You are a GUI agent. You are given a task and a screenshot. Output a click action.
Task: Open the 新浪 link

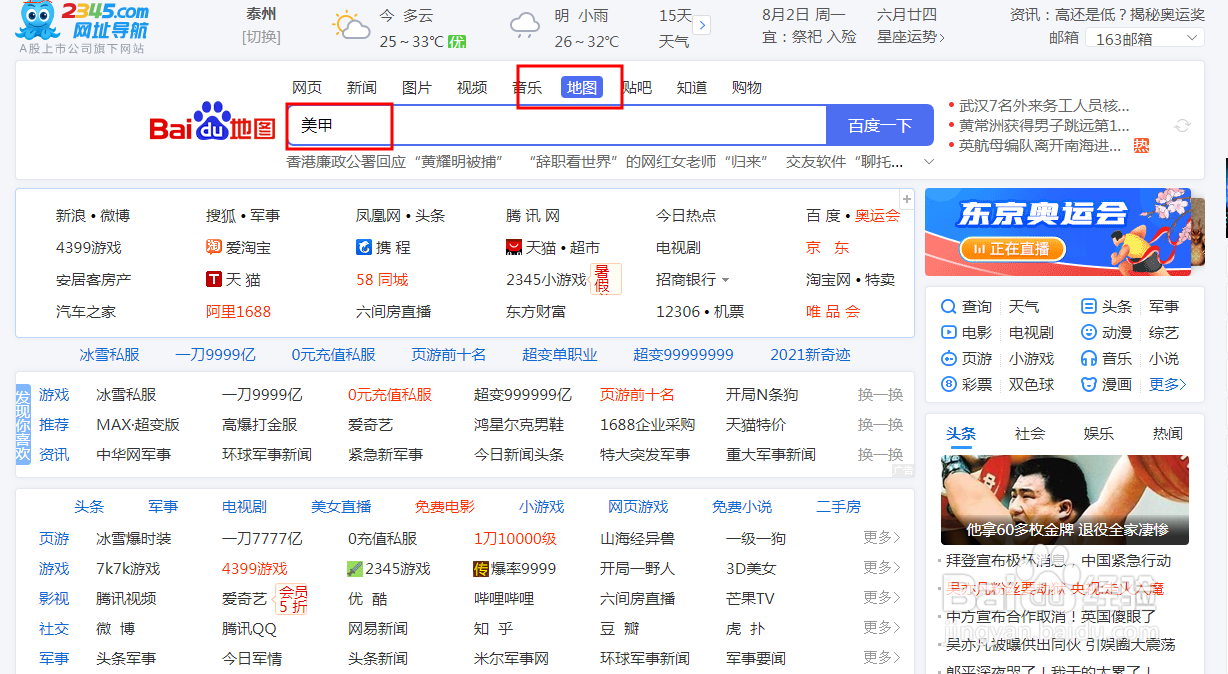[x=70, y=215]
